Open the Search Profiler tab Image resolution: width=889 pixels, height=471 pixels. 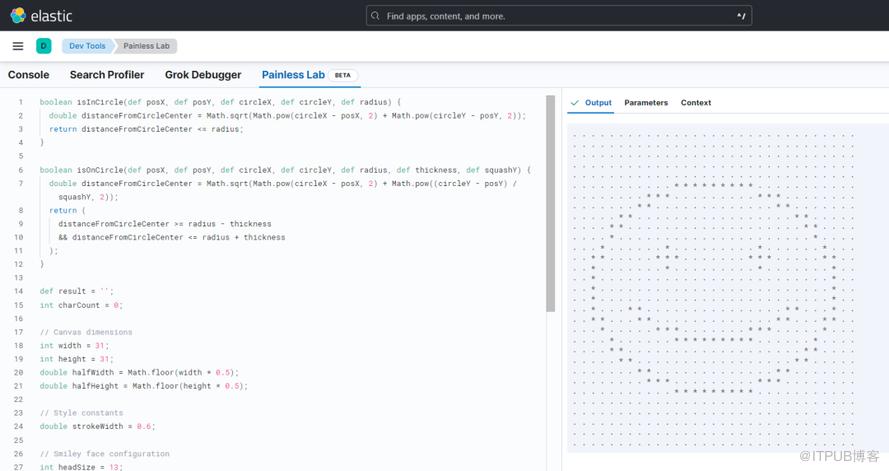click(x=107, y=75)
